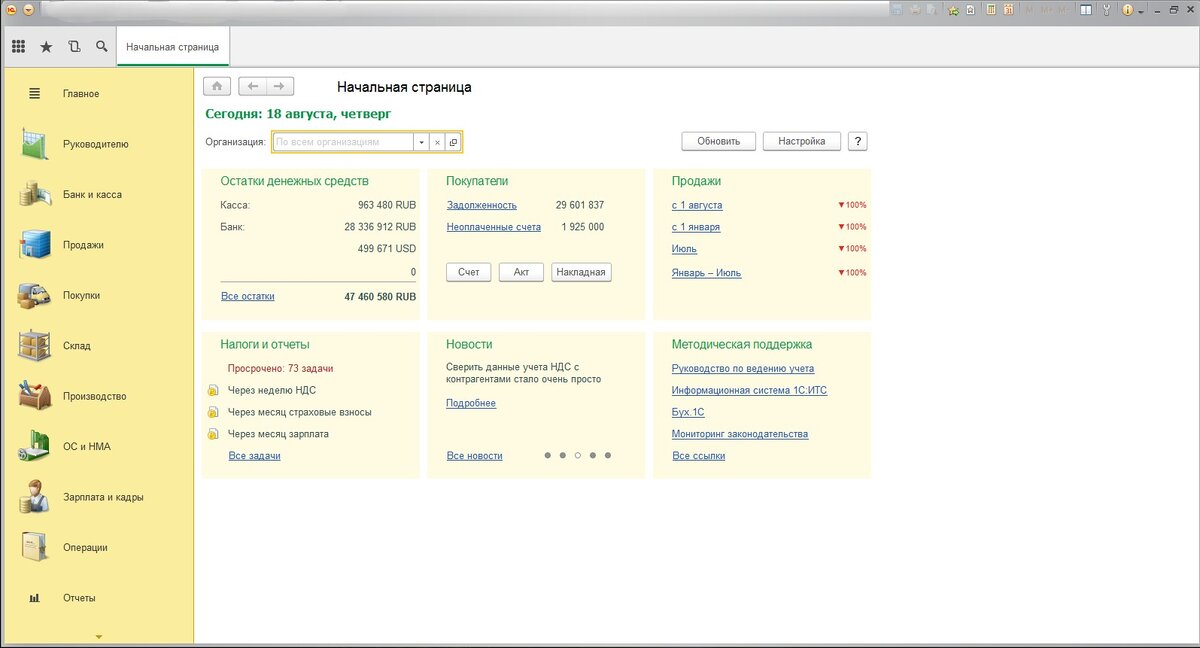1200x648 pixels.
Task: Open Январь – Июль sales link
Action: click(x=707, y=273)
